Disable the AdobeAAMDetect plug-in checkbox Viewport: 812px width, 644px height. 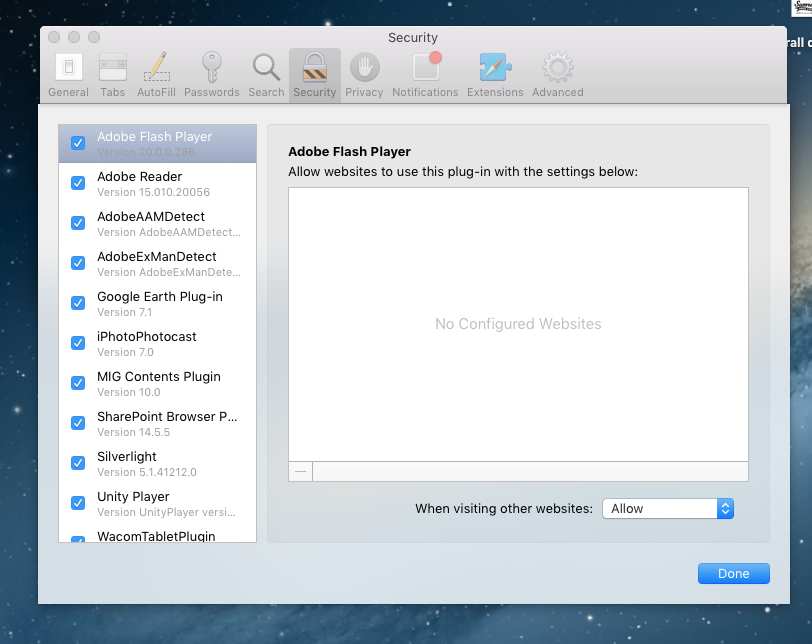click(78, 223)
